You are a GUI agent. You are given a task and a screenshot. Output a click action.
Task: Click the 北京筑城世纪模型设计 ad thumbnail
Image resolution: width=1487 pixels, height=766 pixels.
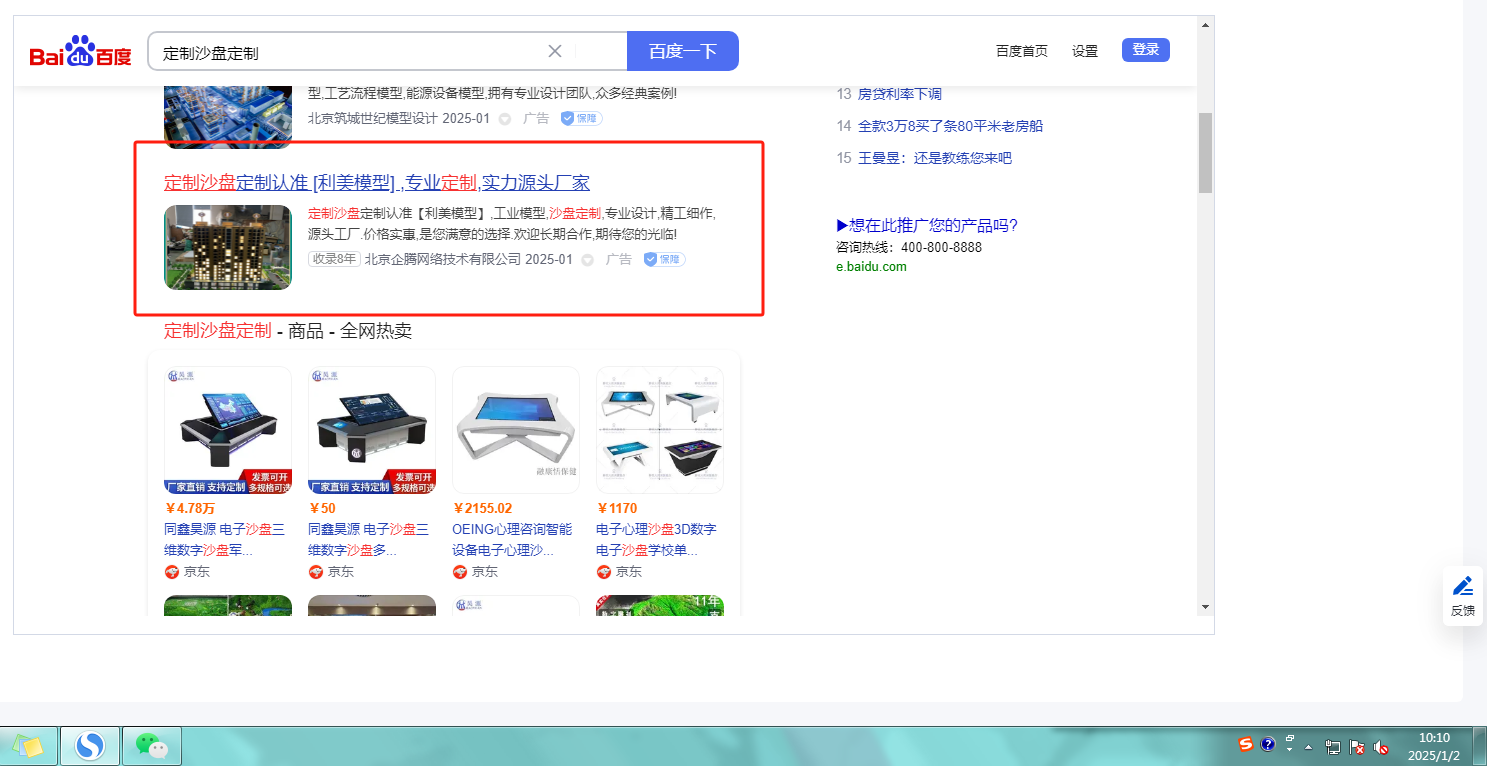(x=228, y=116)
